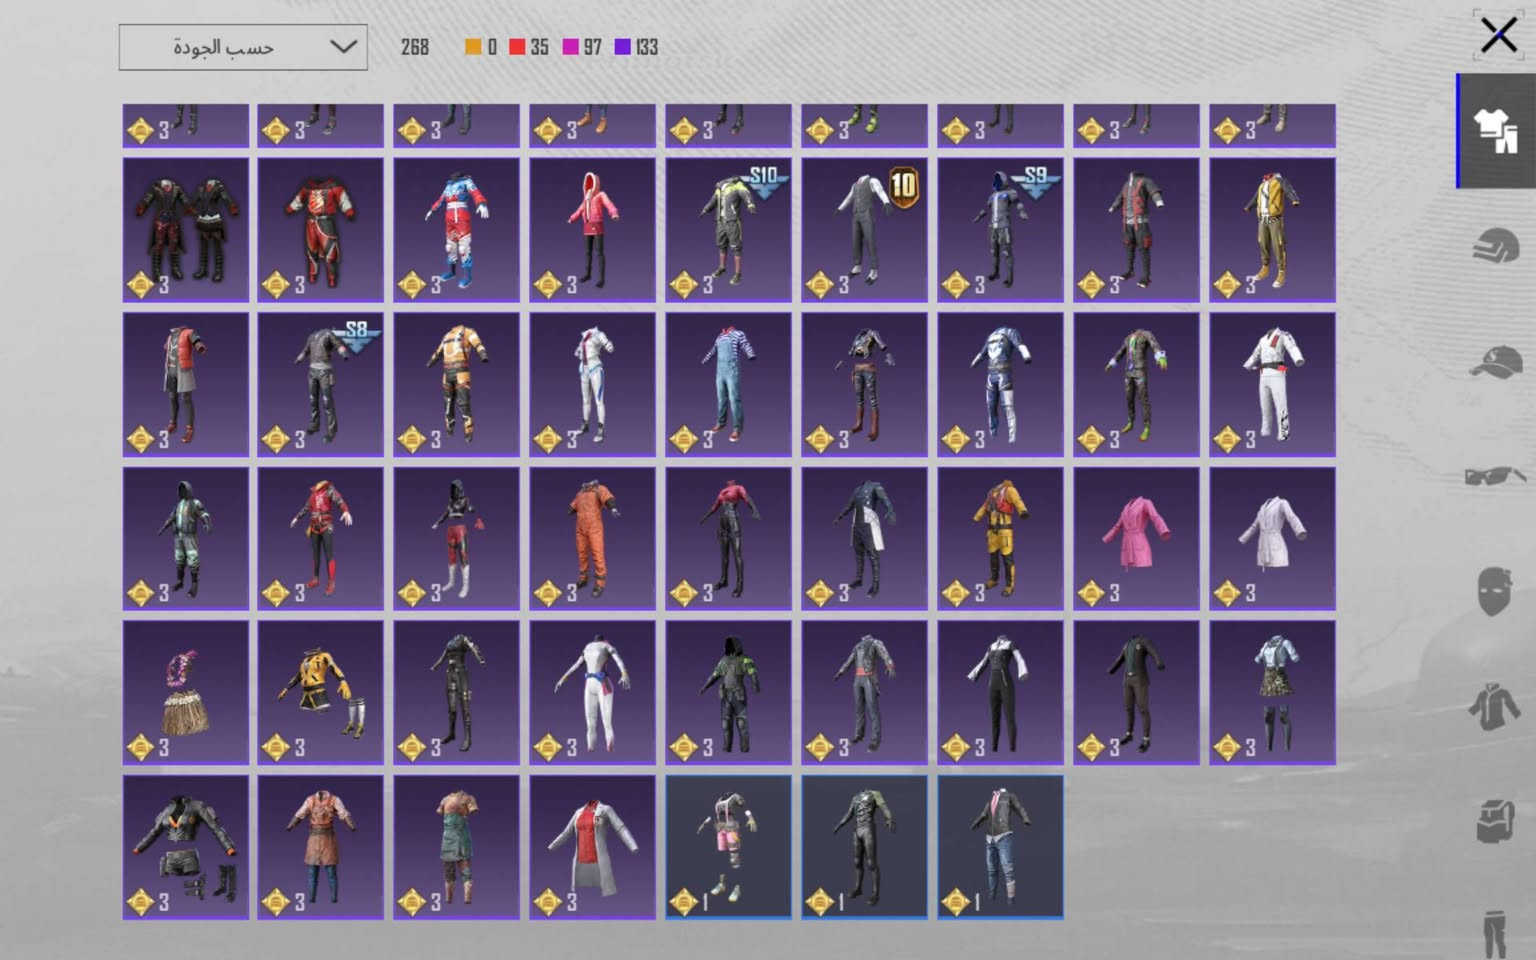Open the helmet category in sidebar
1536x960 pixels.
click(1495, 244)
